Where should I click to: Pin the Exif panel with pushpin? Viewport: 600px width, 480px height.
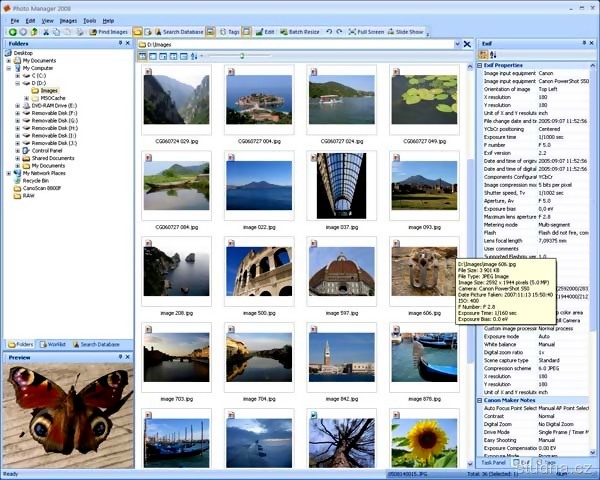(586, 44)
